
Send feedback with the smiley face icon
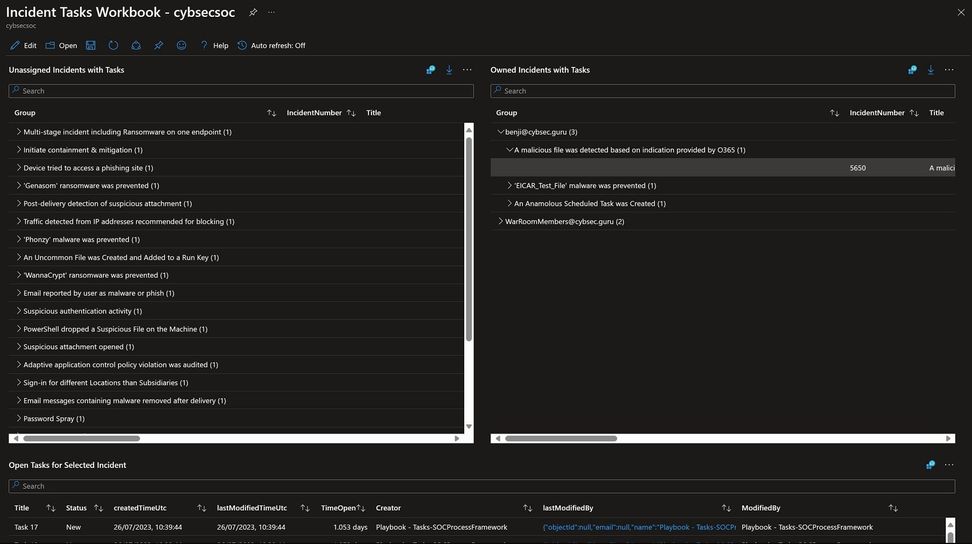tap(181, 45)
